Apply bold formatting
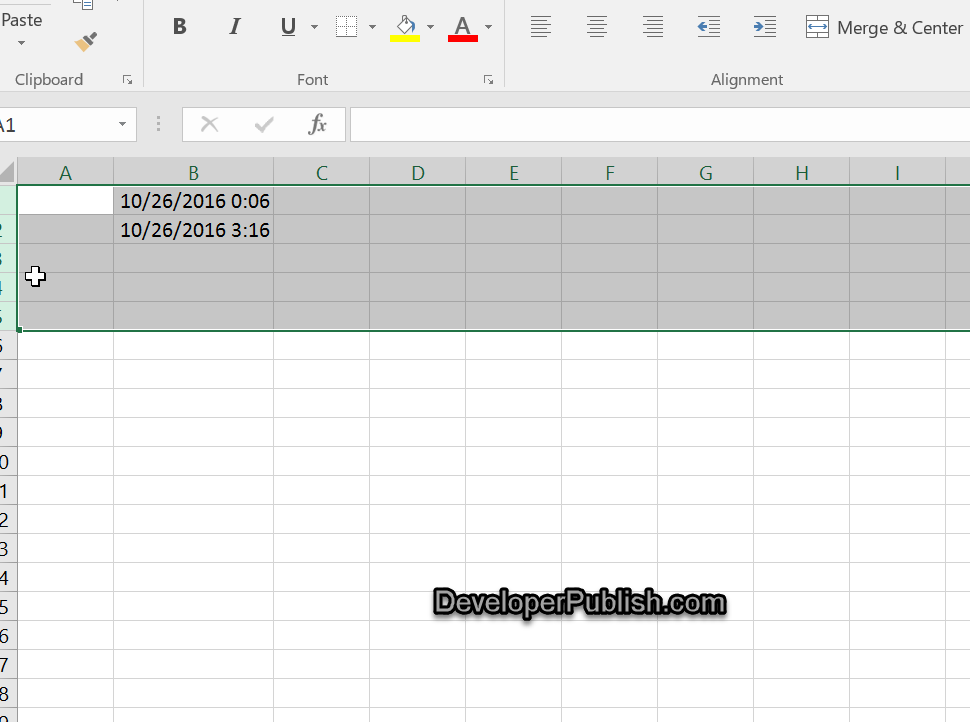This screenshot has height=722, width=970. 180,26
